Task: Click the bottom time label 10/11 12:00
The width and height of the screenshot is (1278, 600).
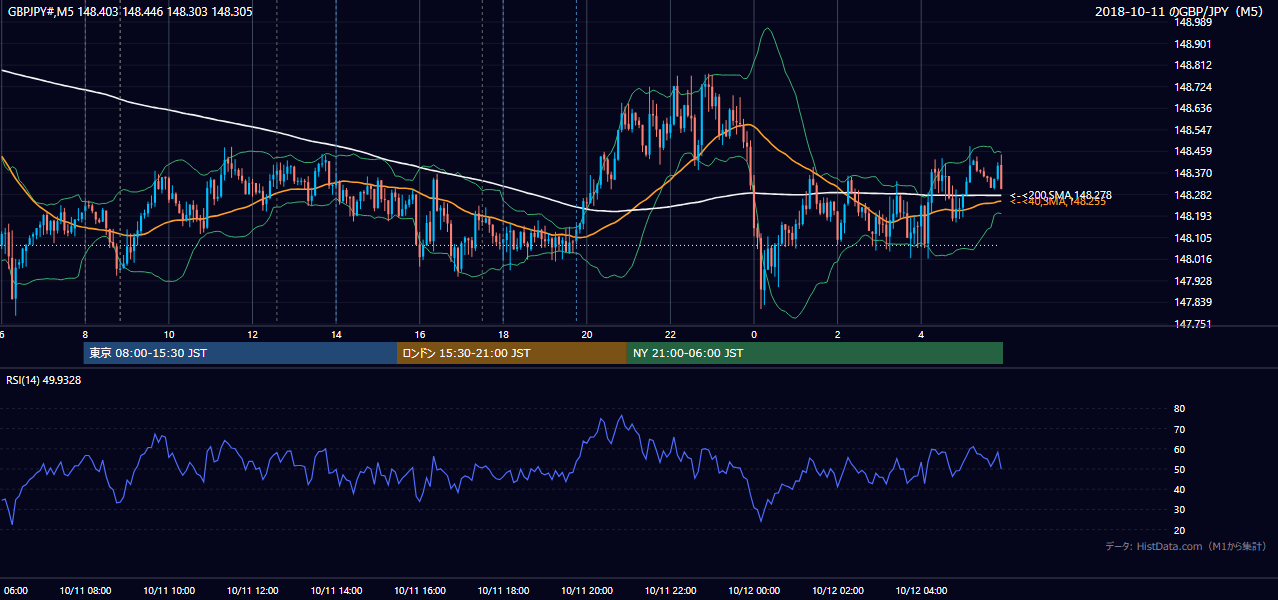Action: (x=253, y=591)
